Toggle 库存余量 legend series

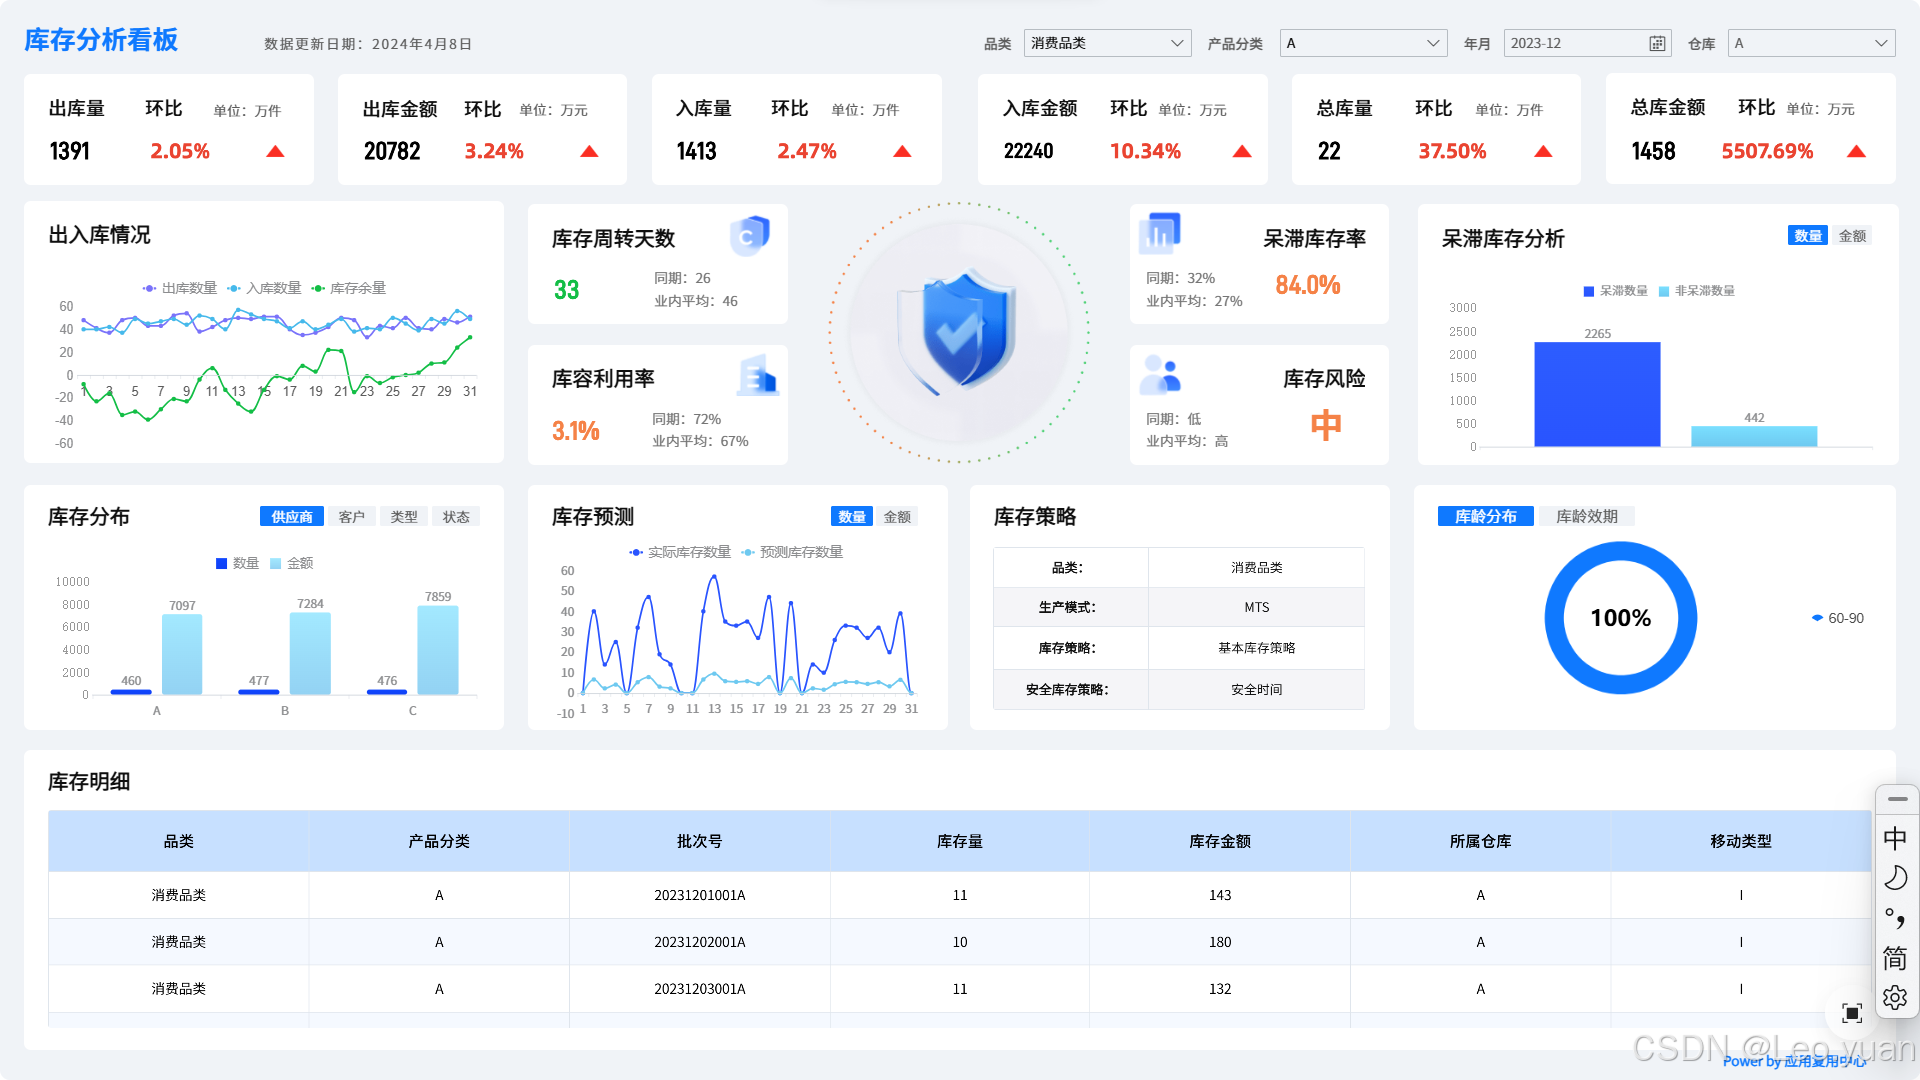348,288
